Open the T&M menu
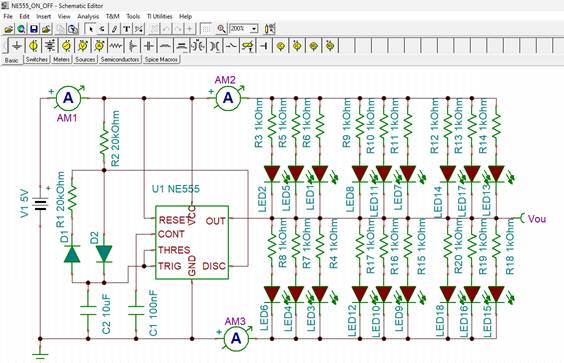 pyautogui.click(x=113, y=16)
